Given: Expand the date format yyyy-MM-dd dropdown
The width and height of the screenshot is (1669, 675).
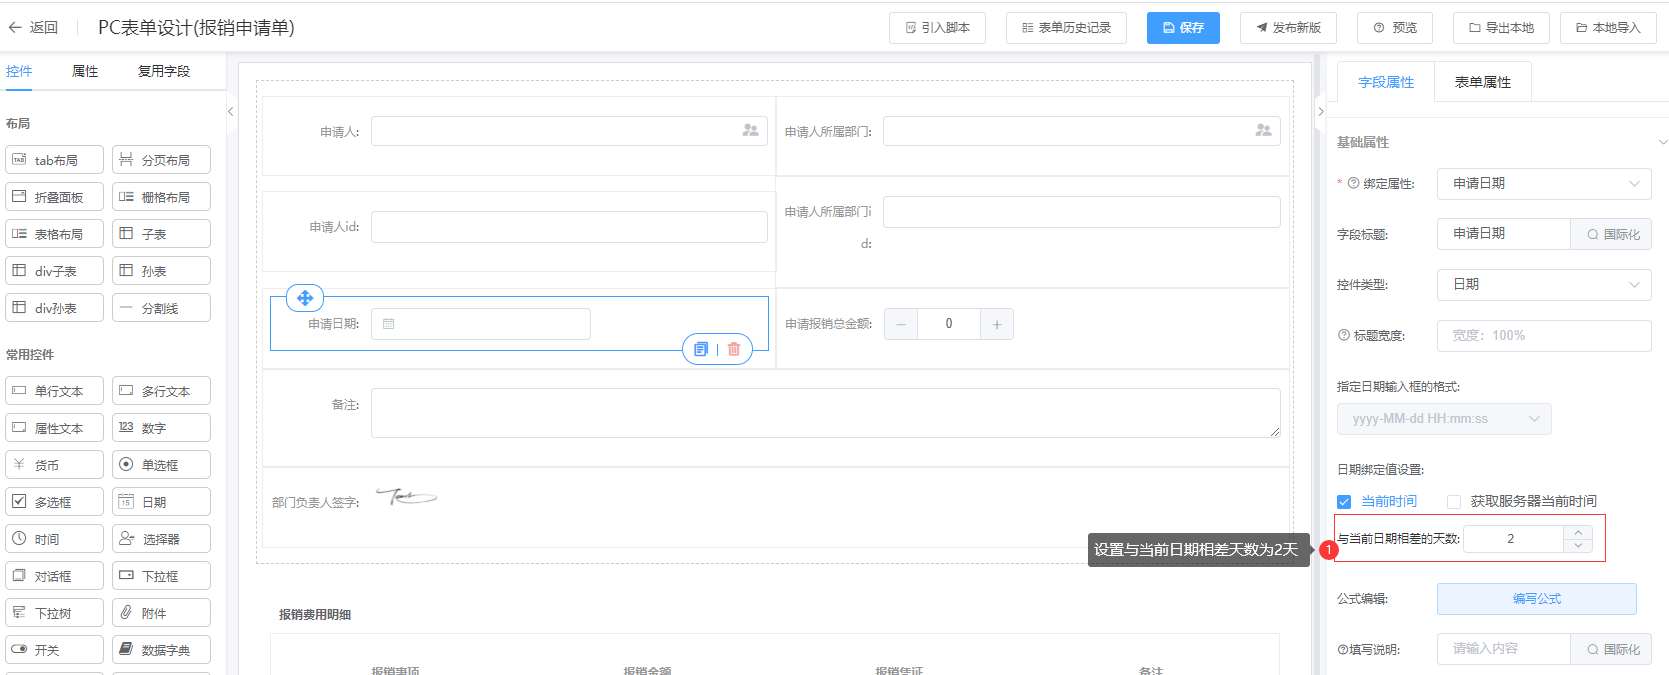Looking at the screenshot, I should pos(1443,419).
